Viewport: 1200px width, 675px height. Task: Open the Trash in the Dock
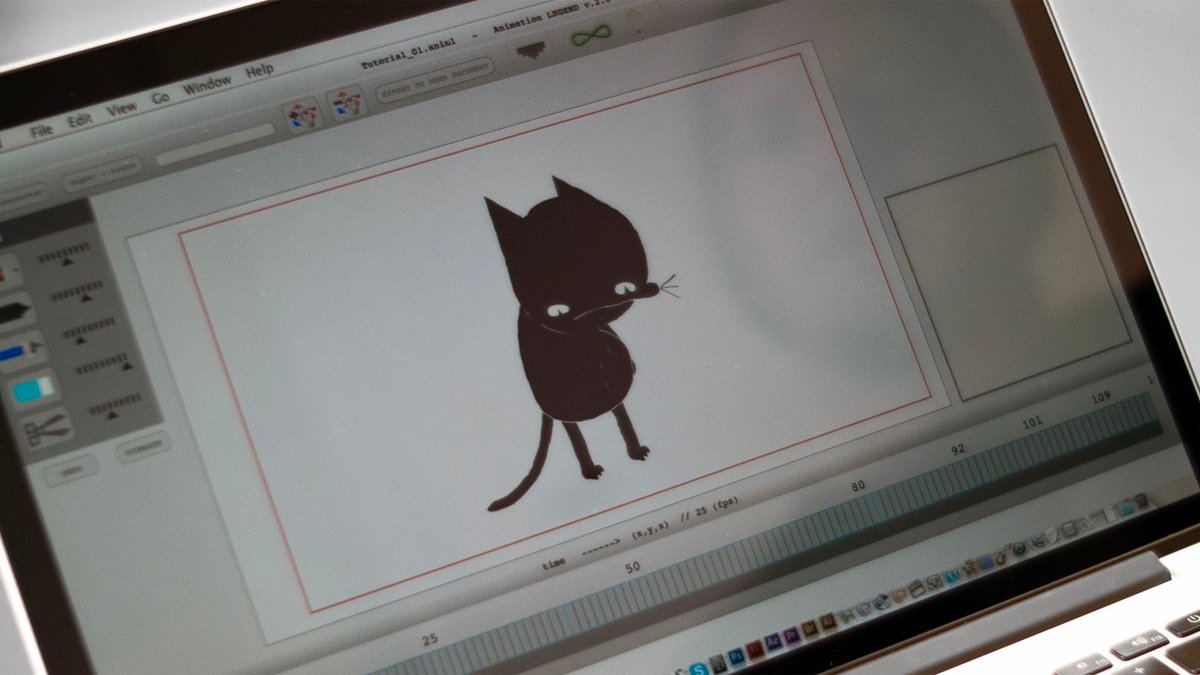[x=1142, y=500]
